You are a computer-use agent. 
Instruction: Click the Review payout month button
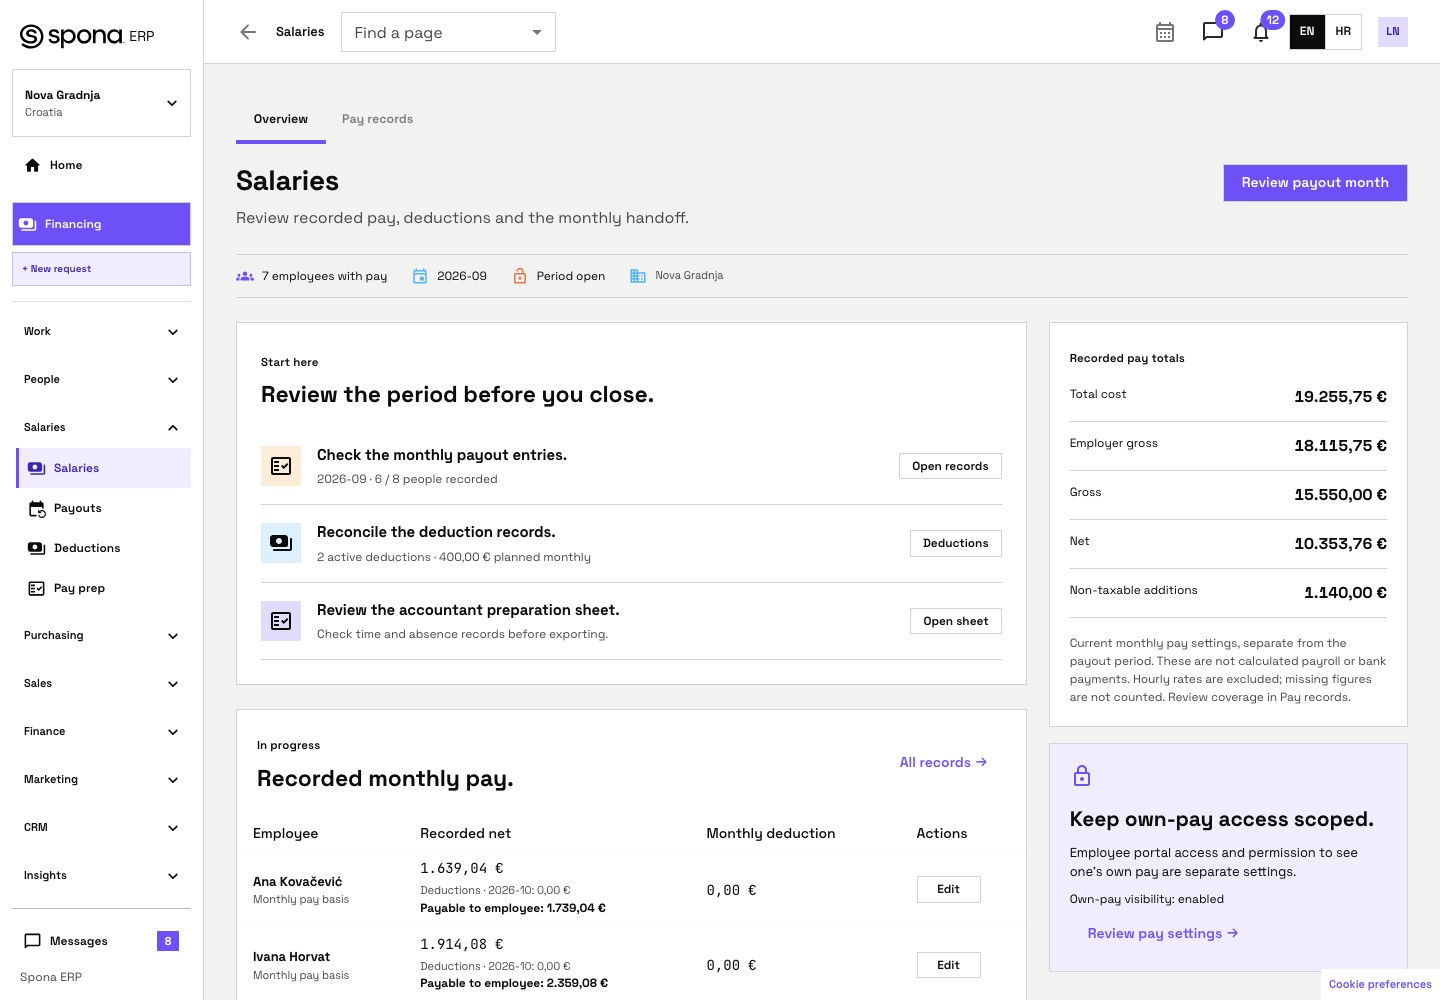coord(1315,183)
